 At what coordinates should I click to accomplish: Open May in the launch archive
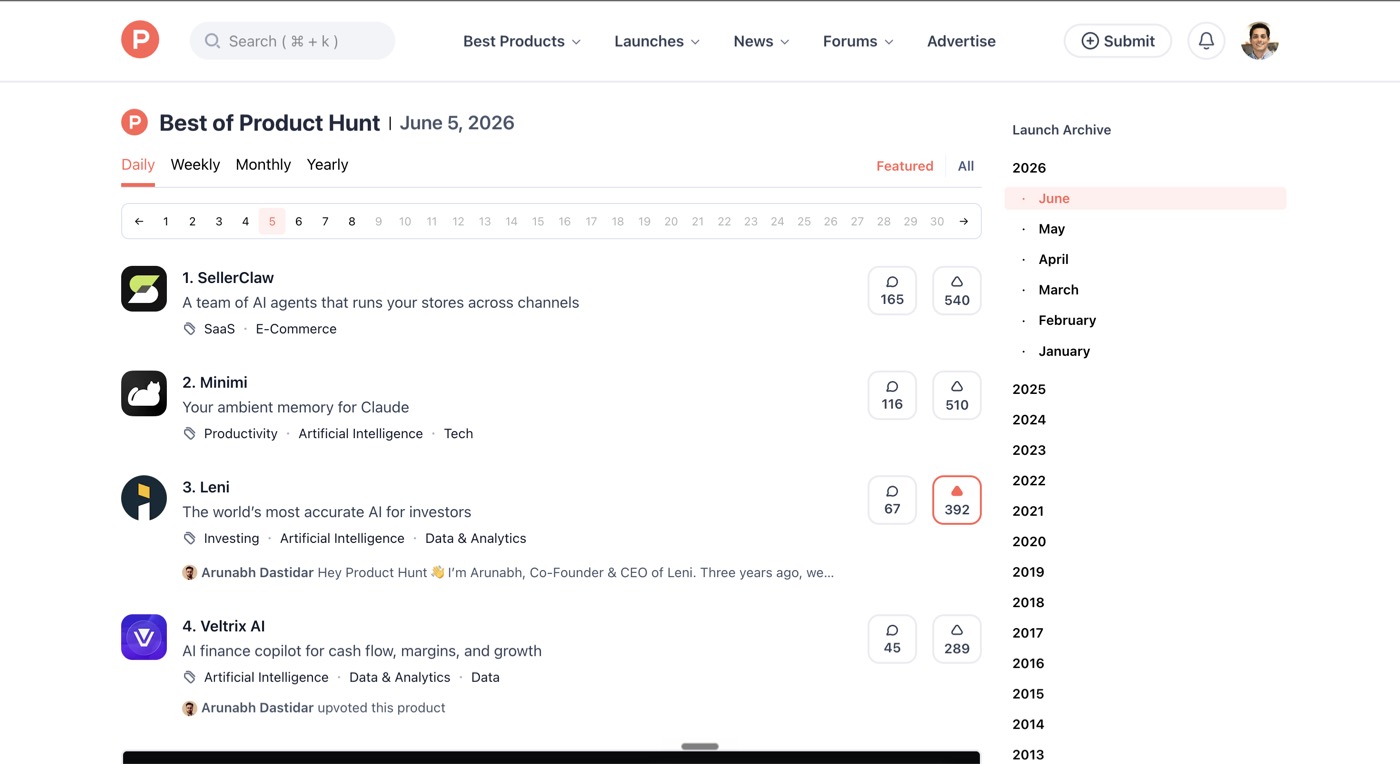tap(1051, 229)
